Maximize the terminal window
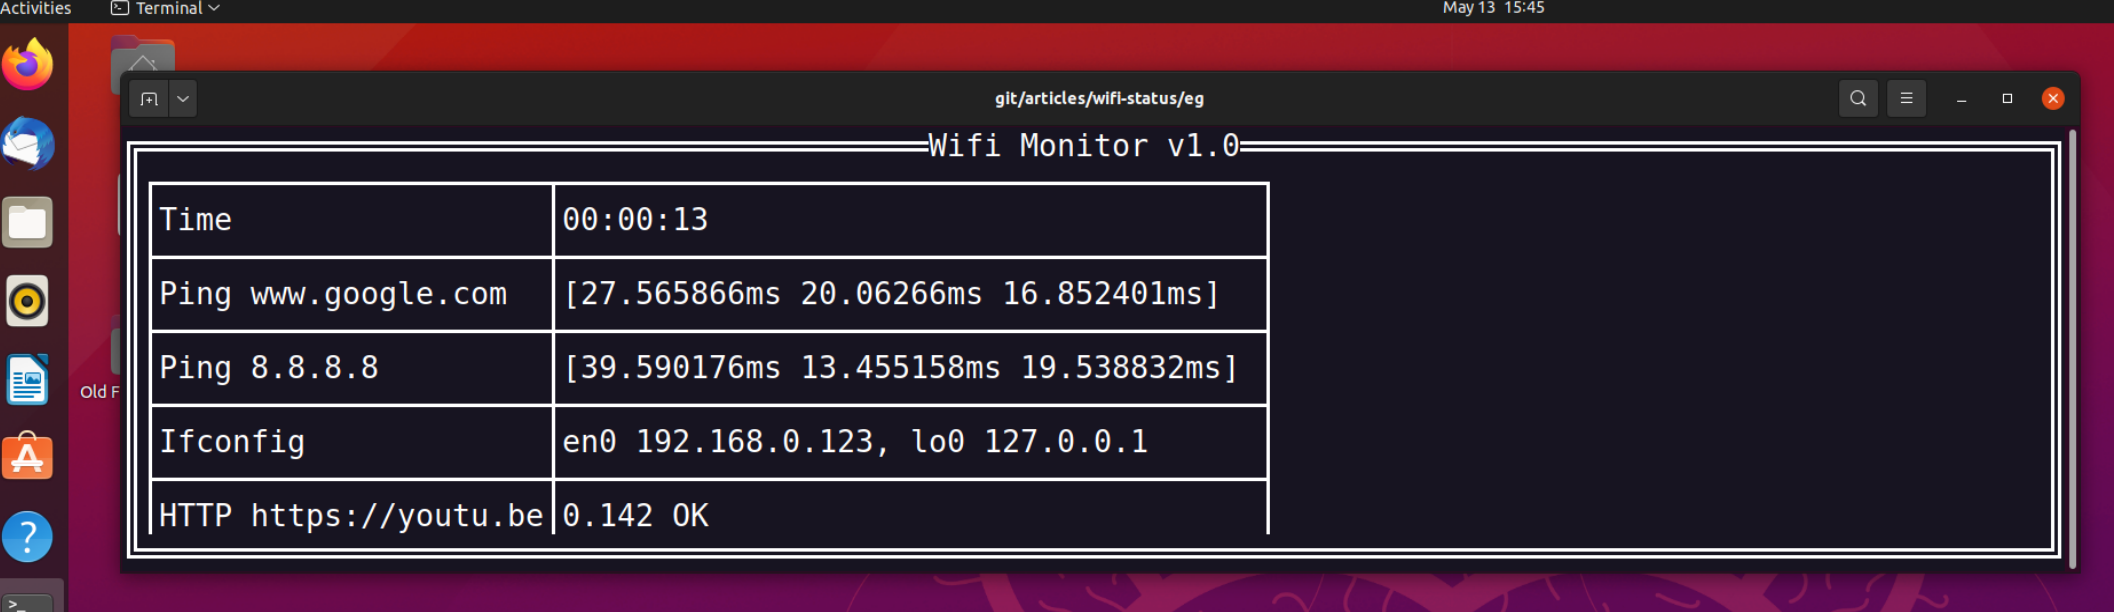Screen dimensions: 2114x612 tap(2007, 99)
